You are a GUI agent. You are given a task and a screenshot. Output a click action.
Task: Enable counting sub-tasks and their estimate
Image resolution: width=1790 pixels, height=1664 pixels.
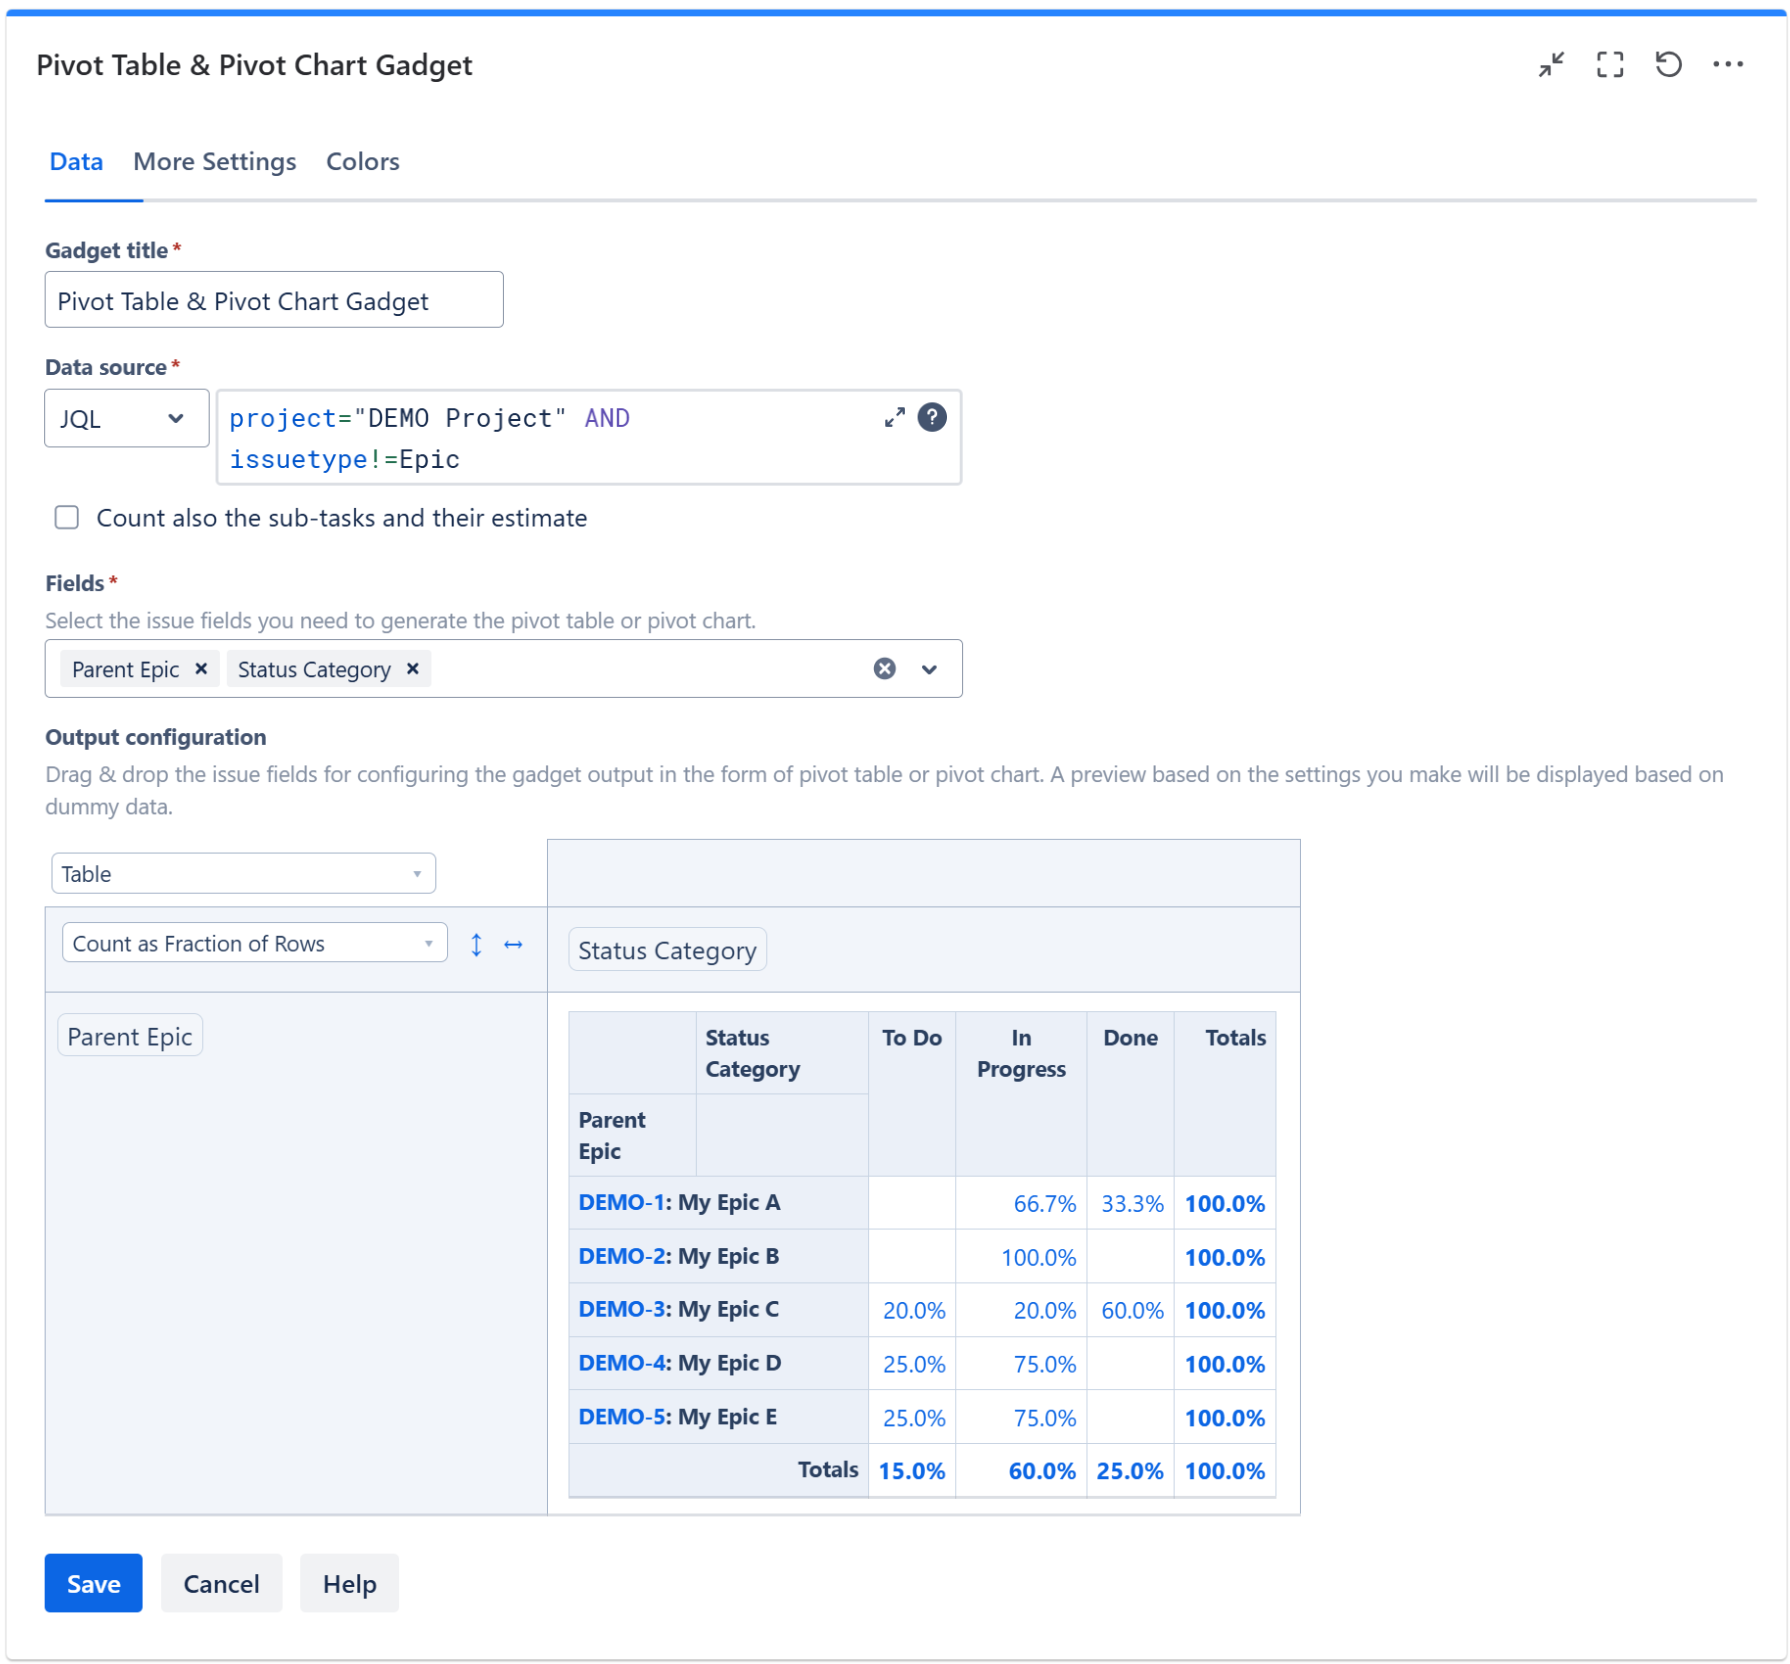[x=67, y=518]
